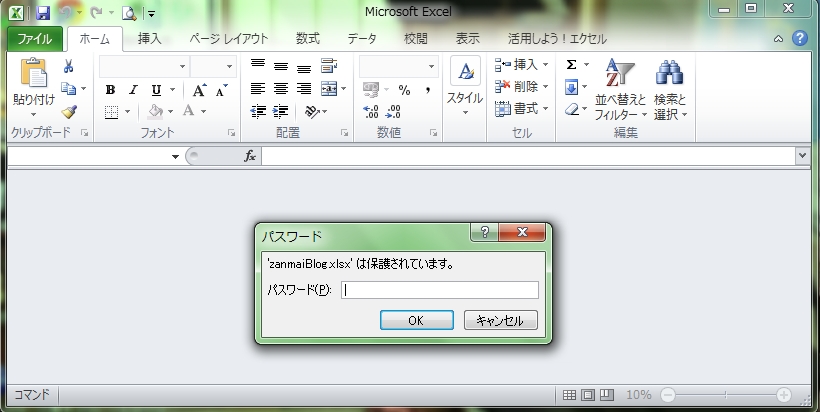Open the font name combo box
This screenshot has width=820, height=412.
click(x=144, y=66)
